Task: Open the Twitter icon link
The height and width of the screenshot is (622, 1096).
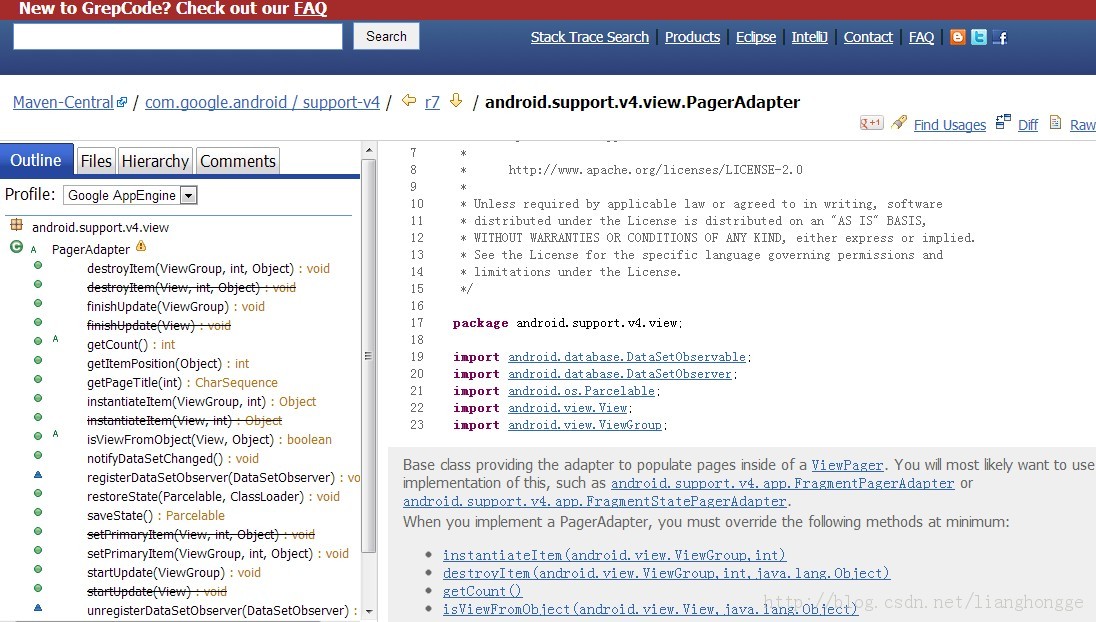Action: coord(979,37)
